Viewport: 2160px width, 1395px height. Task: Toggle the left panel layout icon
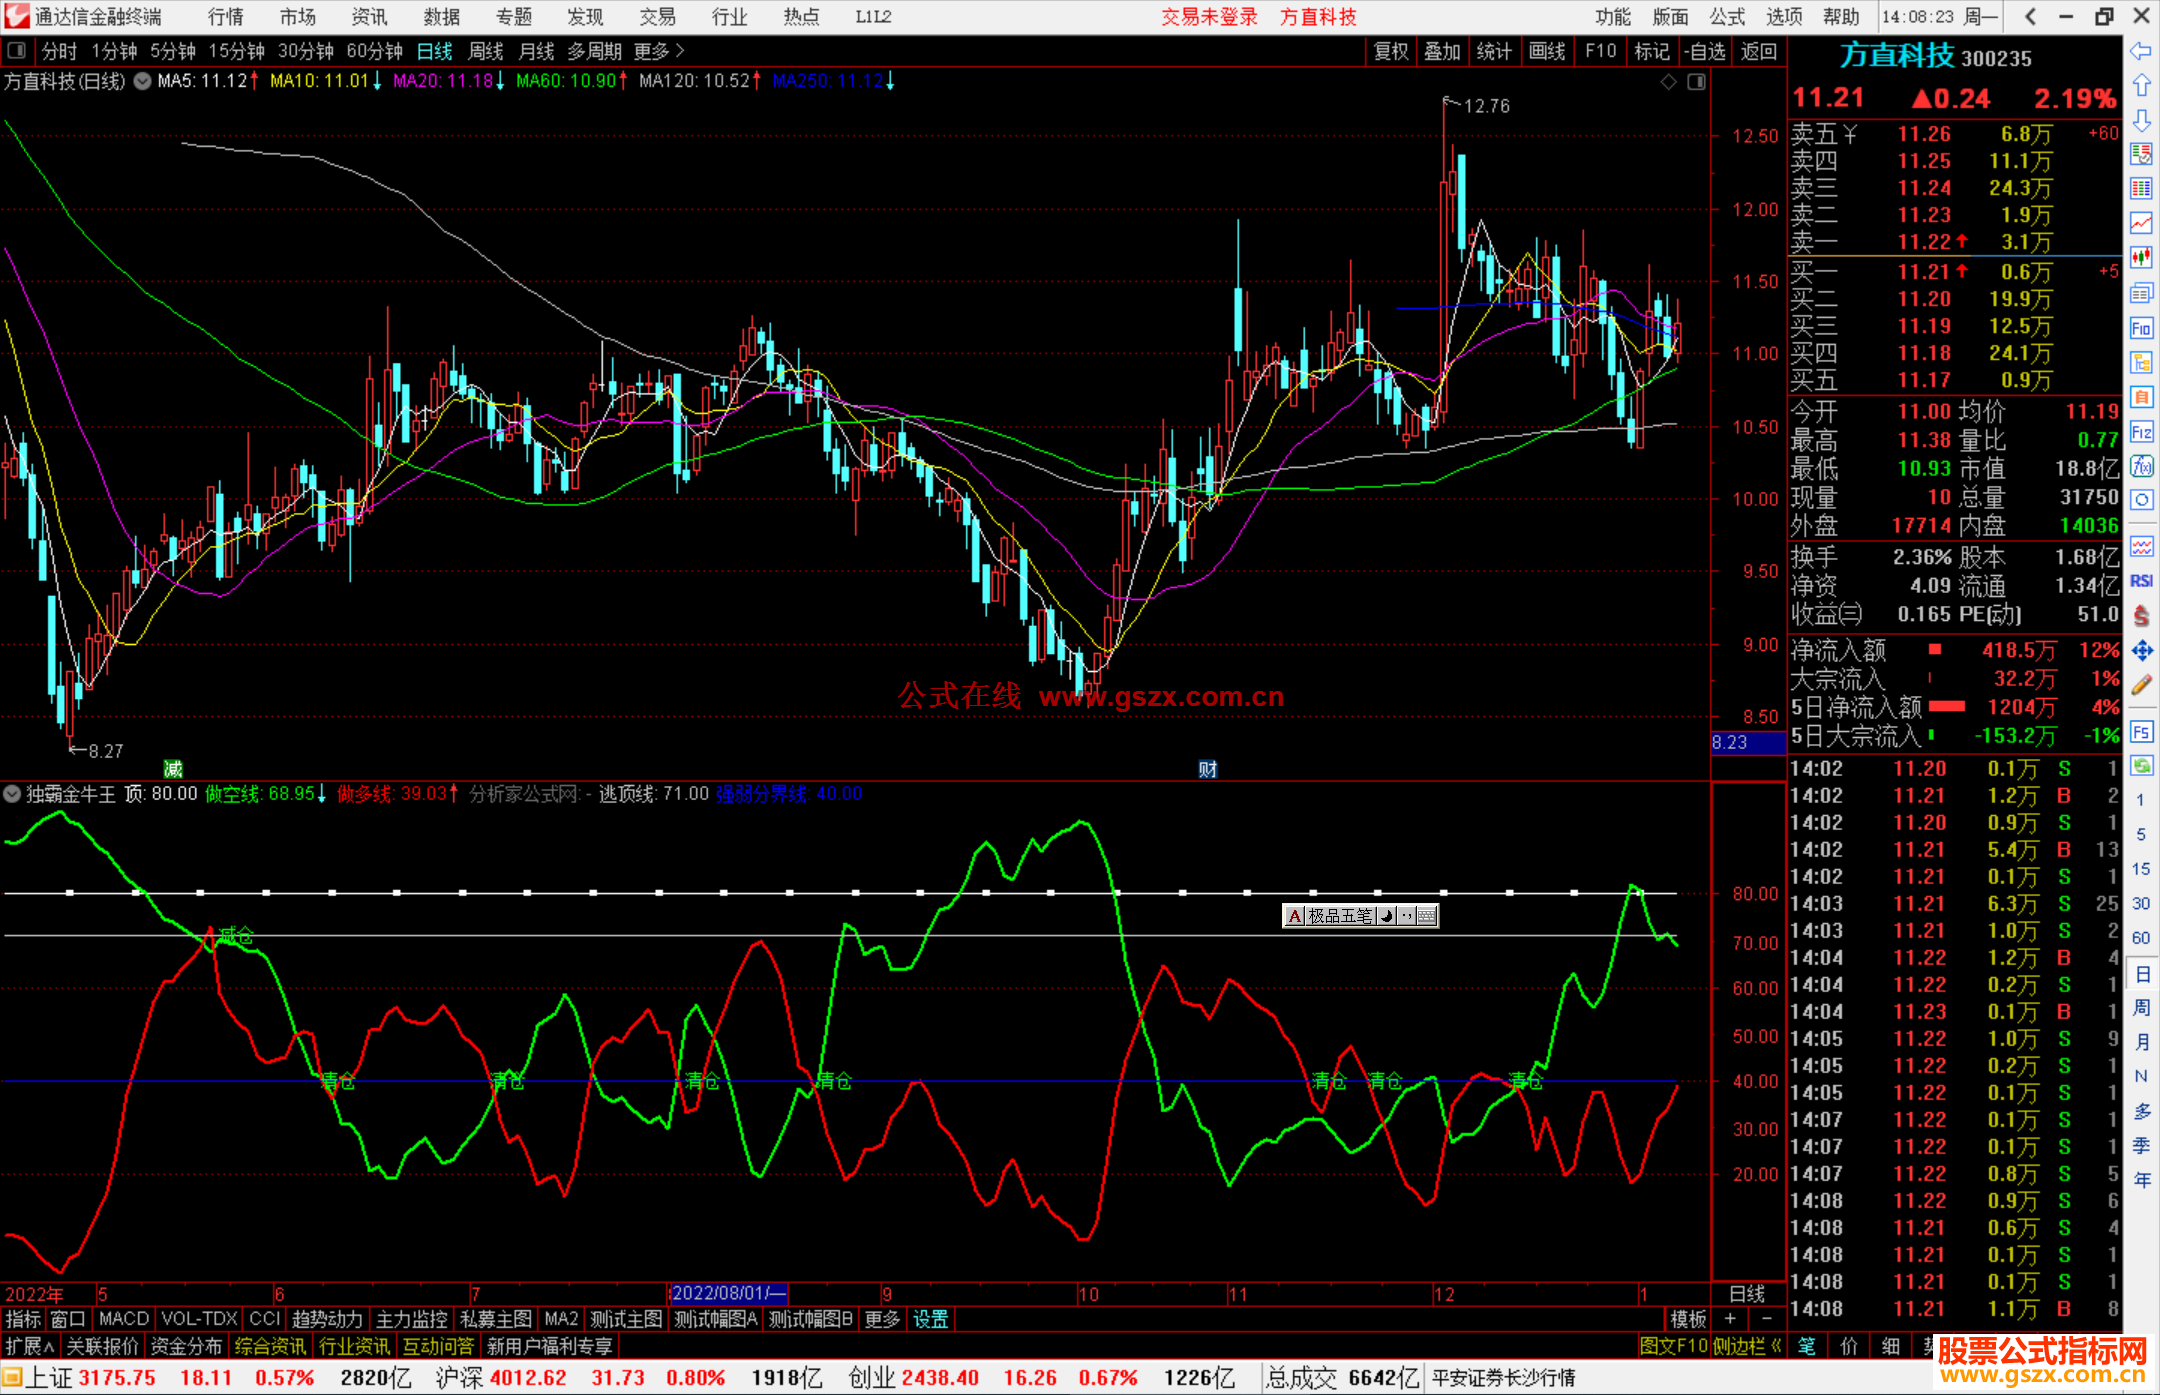[x=17, y=50]
